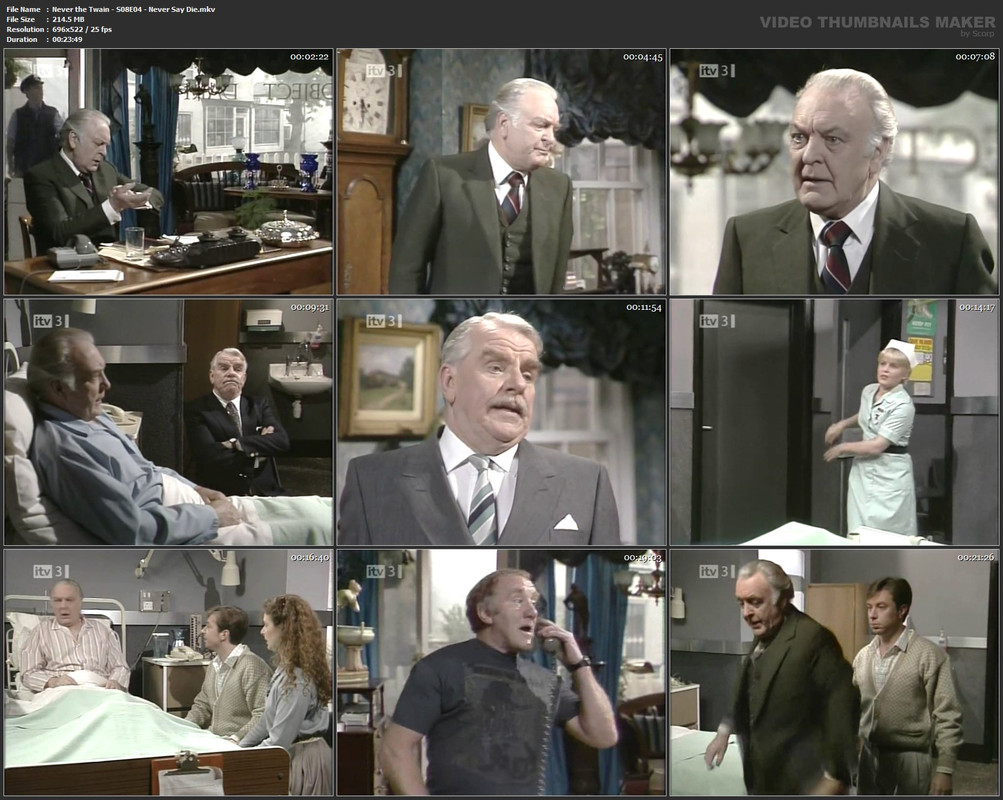The height and width of the screenshot is (800, 1003).
Task: Click the file size value '214.5 MB'
Action: coord(68,19)
